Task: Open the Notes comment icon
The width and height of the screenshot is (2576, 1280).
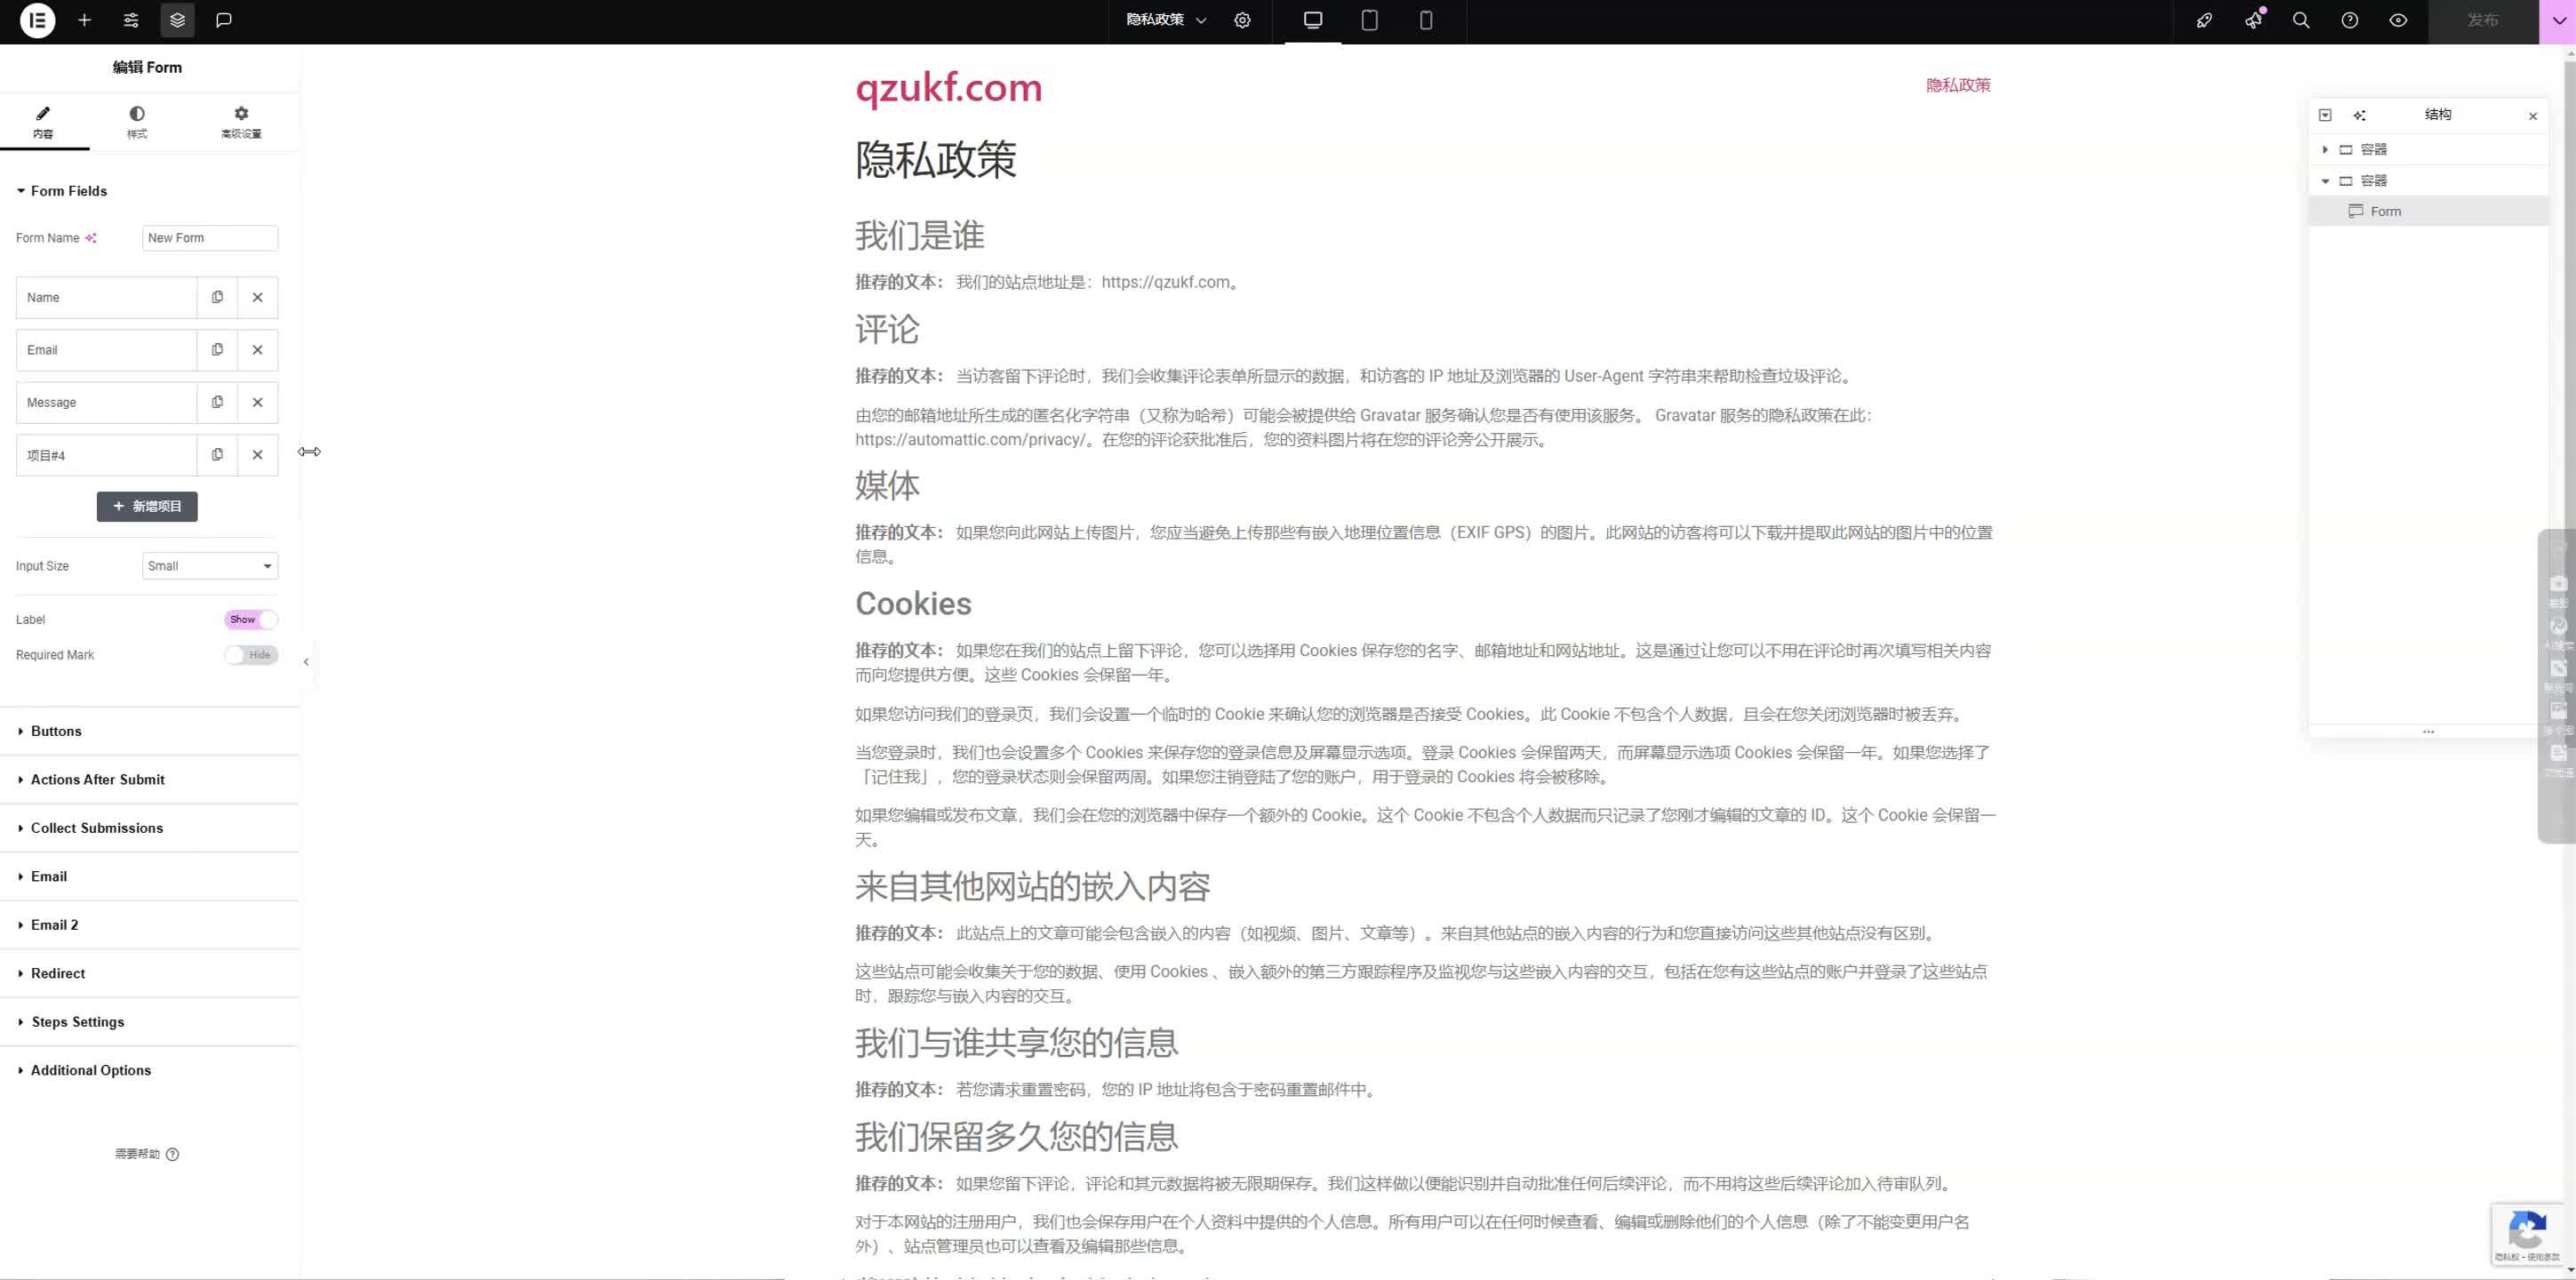Action: coord(224,20)
